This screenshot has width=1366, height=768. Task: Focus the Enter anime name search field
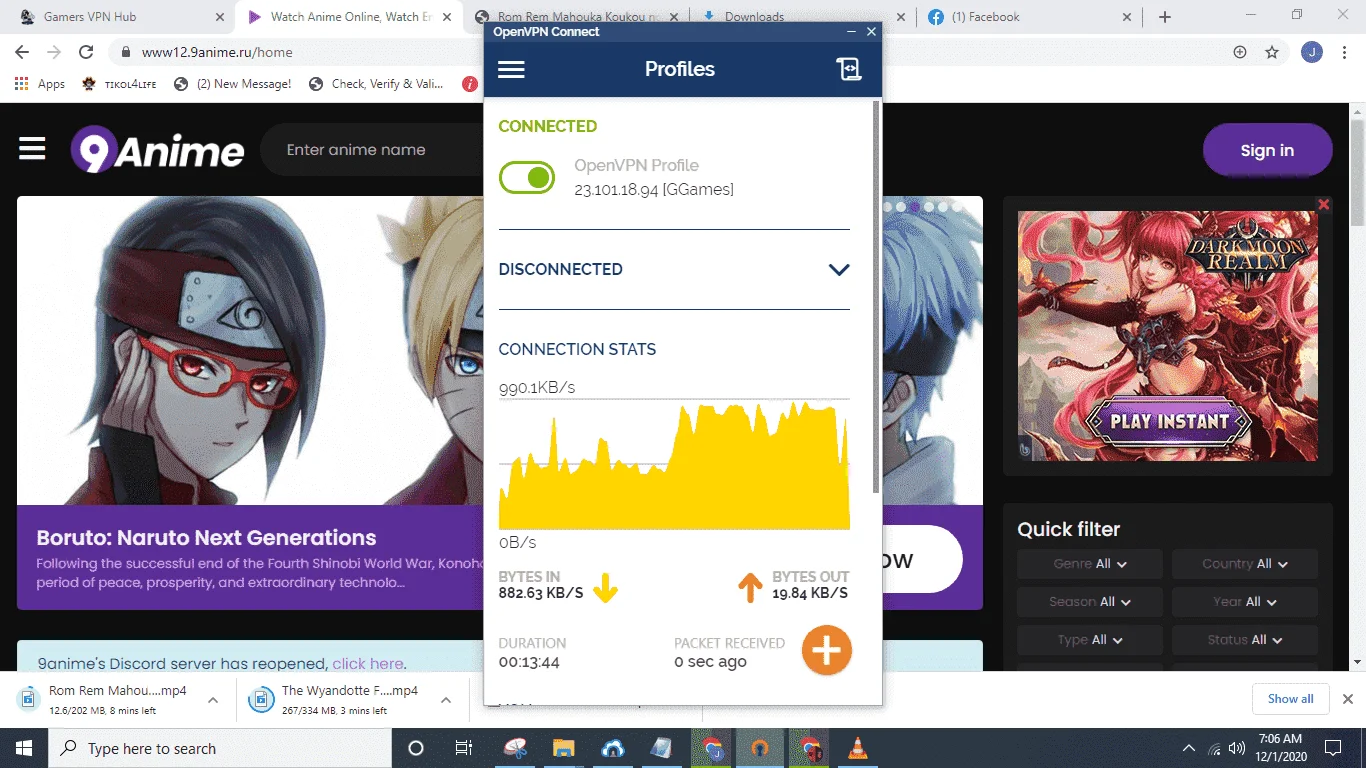point(372,150)
